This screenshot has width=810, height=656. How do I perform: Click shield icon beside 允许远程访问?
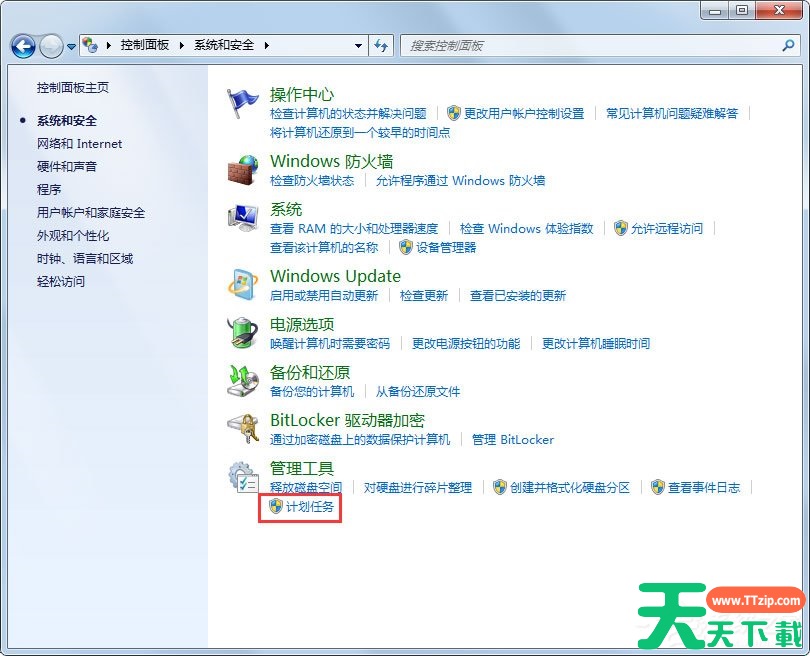(620, 228)
